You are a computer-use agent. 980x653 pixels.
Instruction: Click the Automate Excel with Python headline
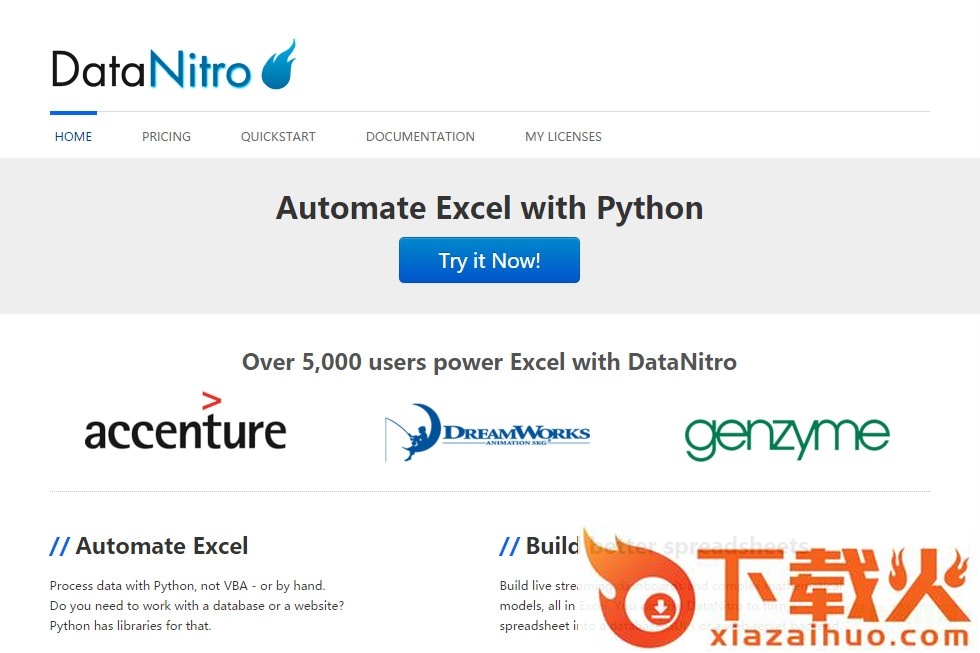point(489,208)
